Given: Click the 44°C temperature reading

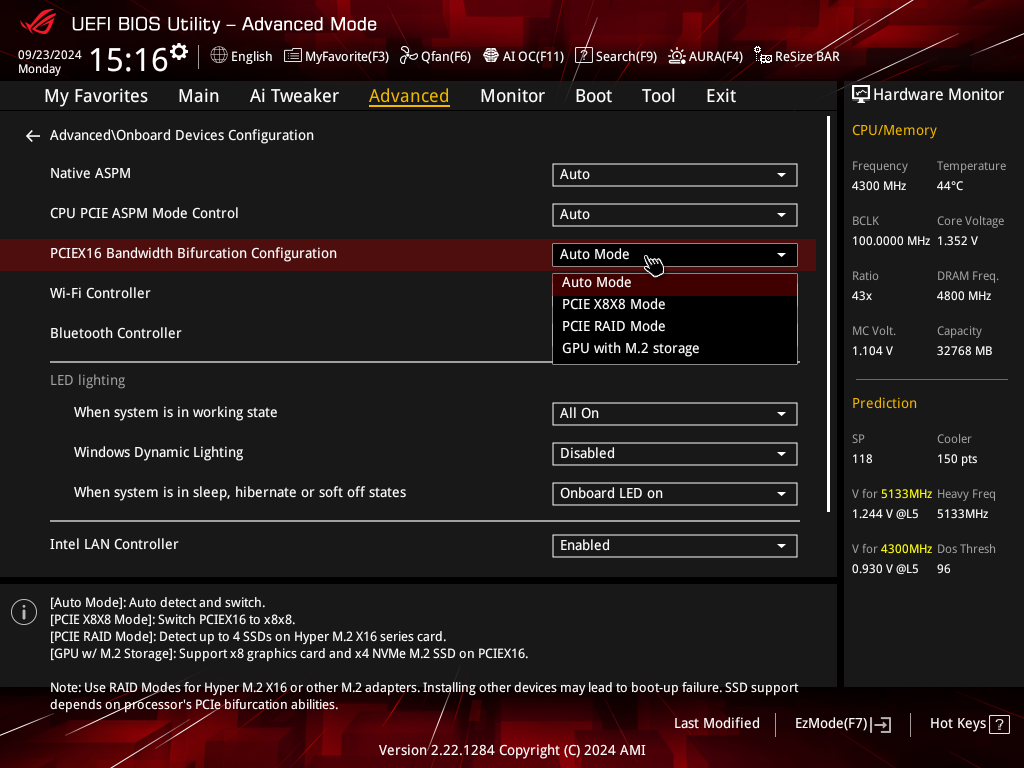Looking at the screenshot, I should point(950,186).
